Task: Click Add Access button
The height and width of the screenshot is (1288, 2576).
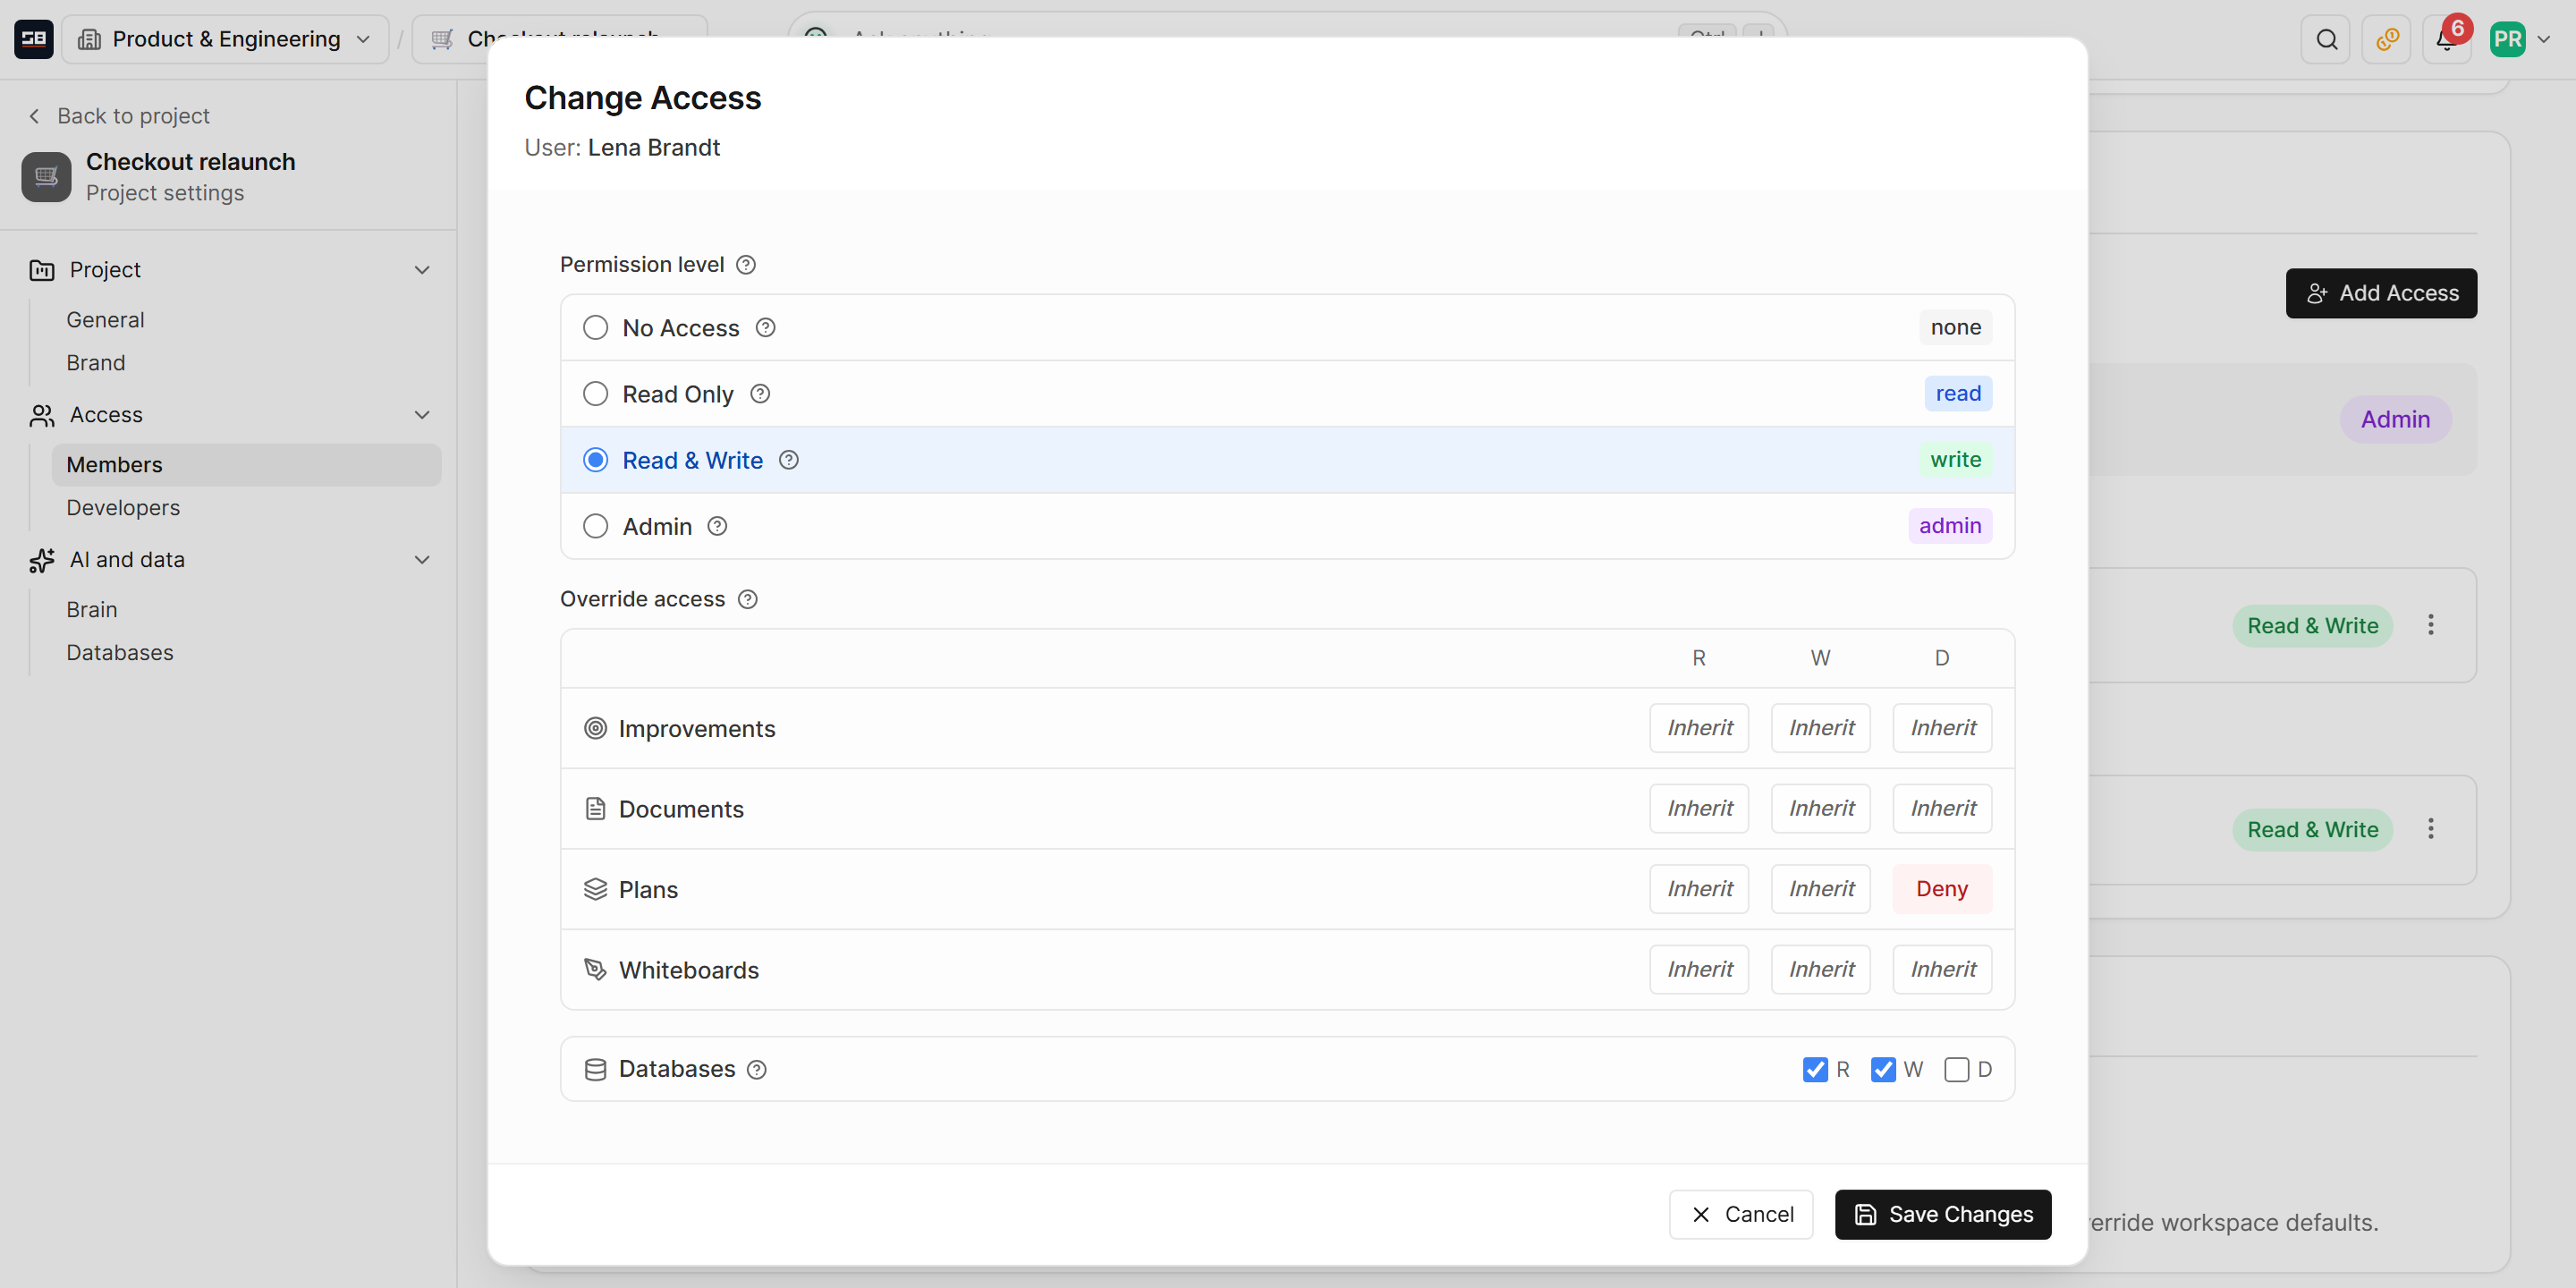Action: click(x=2381, y=293)
